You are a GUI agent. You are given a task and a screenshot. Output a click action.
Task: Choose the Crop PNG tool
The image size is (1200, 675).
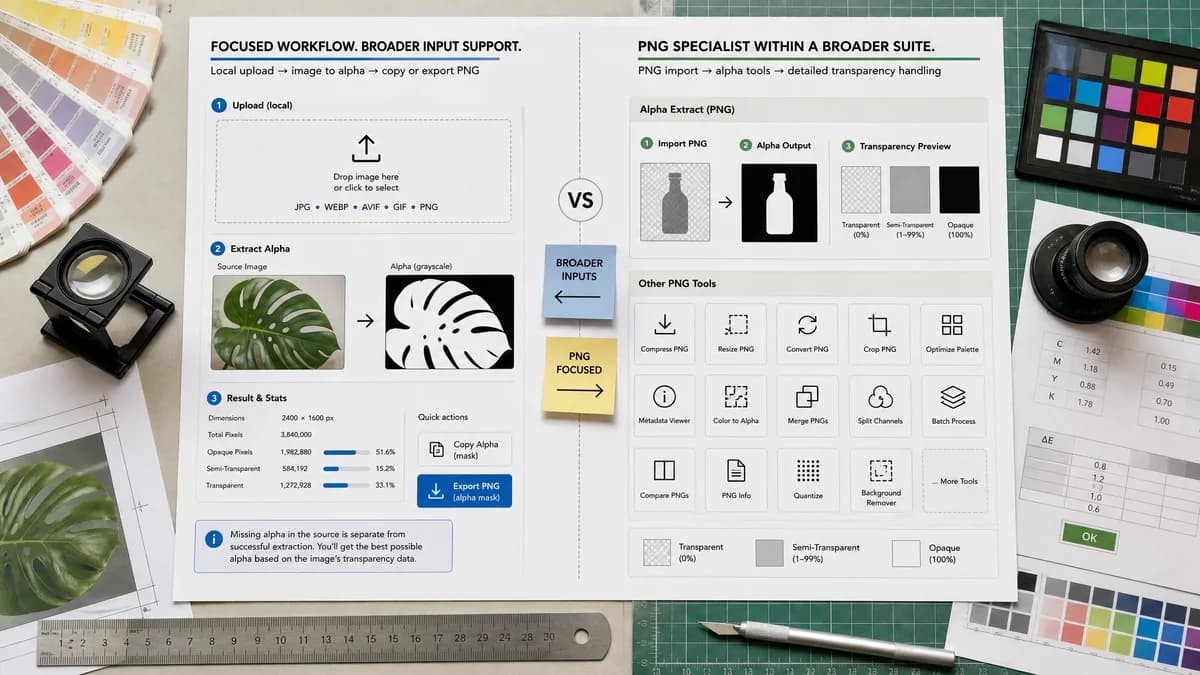[x=879, y=333]
